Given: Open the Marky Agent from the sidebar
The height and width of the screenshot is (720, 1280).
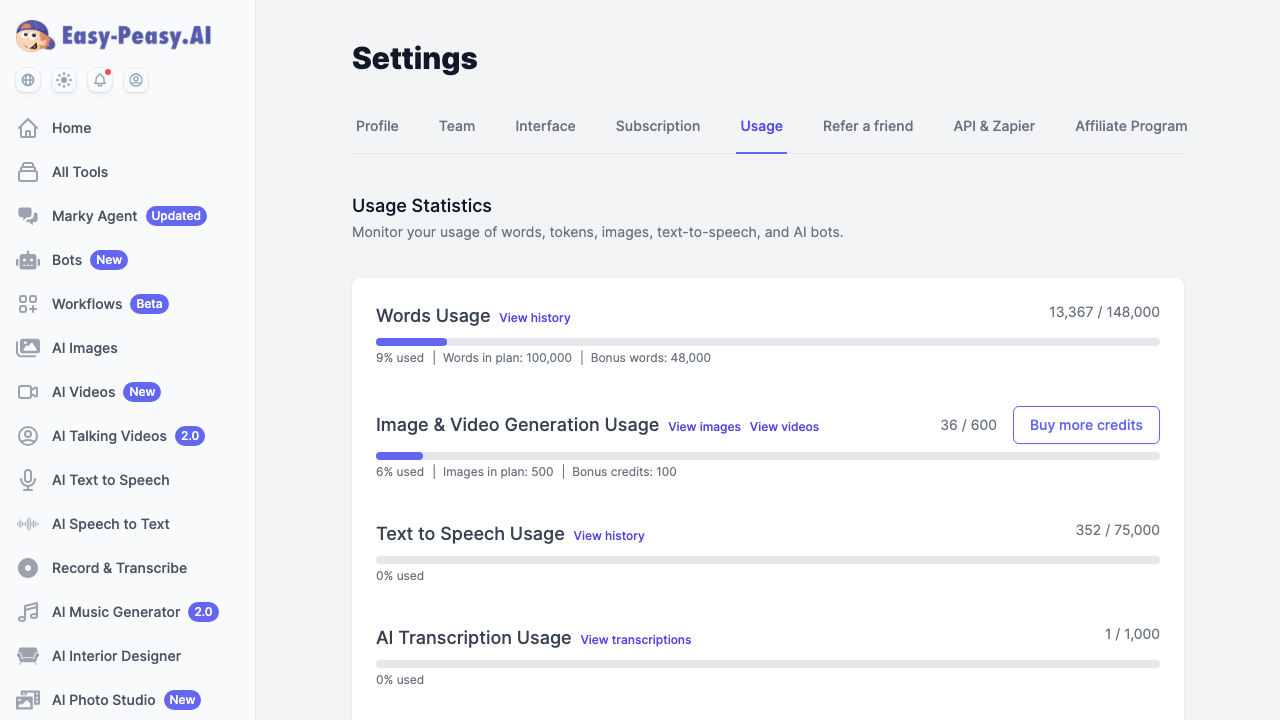Looking at the screenshot, I should click(94, 216).
